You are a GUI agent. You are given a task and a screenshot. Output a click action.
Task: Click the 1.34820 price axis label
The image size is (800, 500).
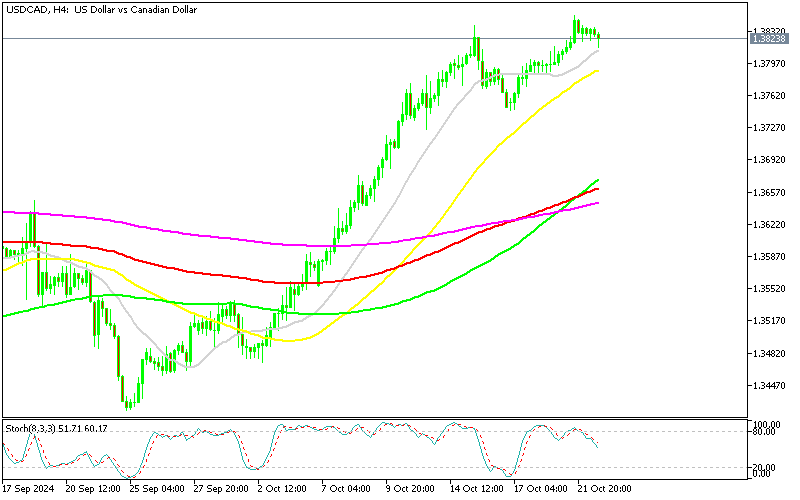point(769,354)
